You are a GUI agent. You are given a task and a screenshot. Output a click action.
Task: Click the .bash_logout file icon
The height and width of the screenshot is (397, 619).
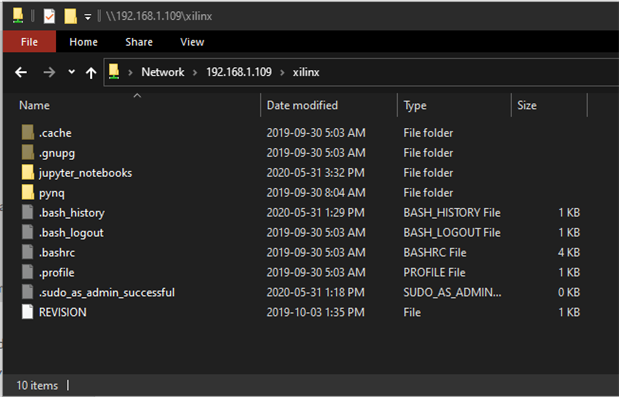28,232
